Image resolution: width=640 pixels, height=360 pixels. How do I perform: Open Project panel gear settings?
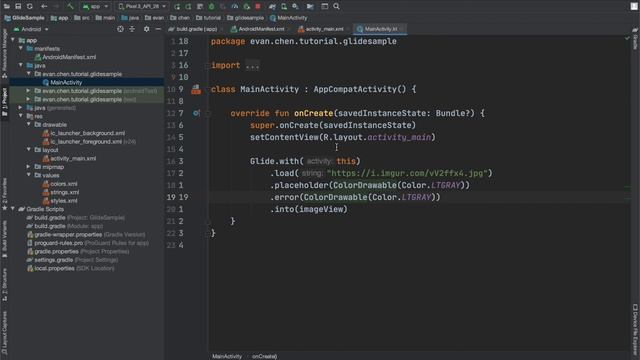(x=147, y=29)
